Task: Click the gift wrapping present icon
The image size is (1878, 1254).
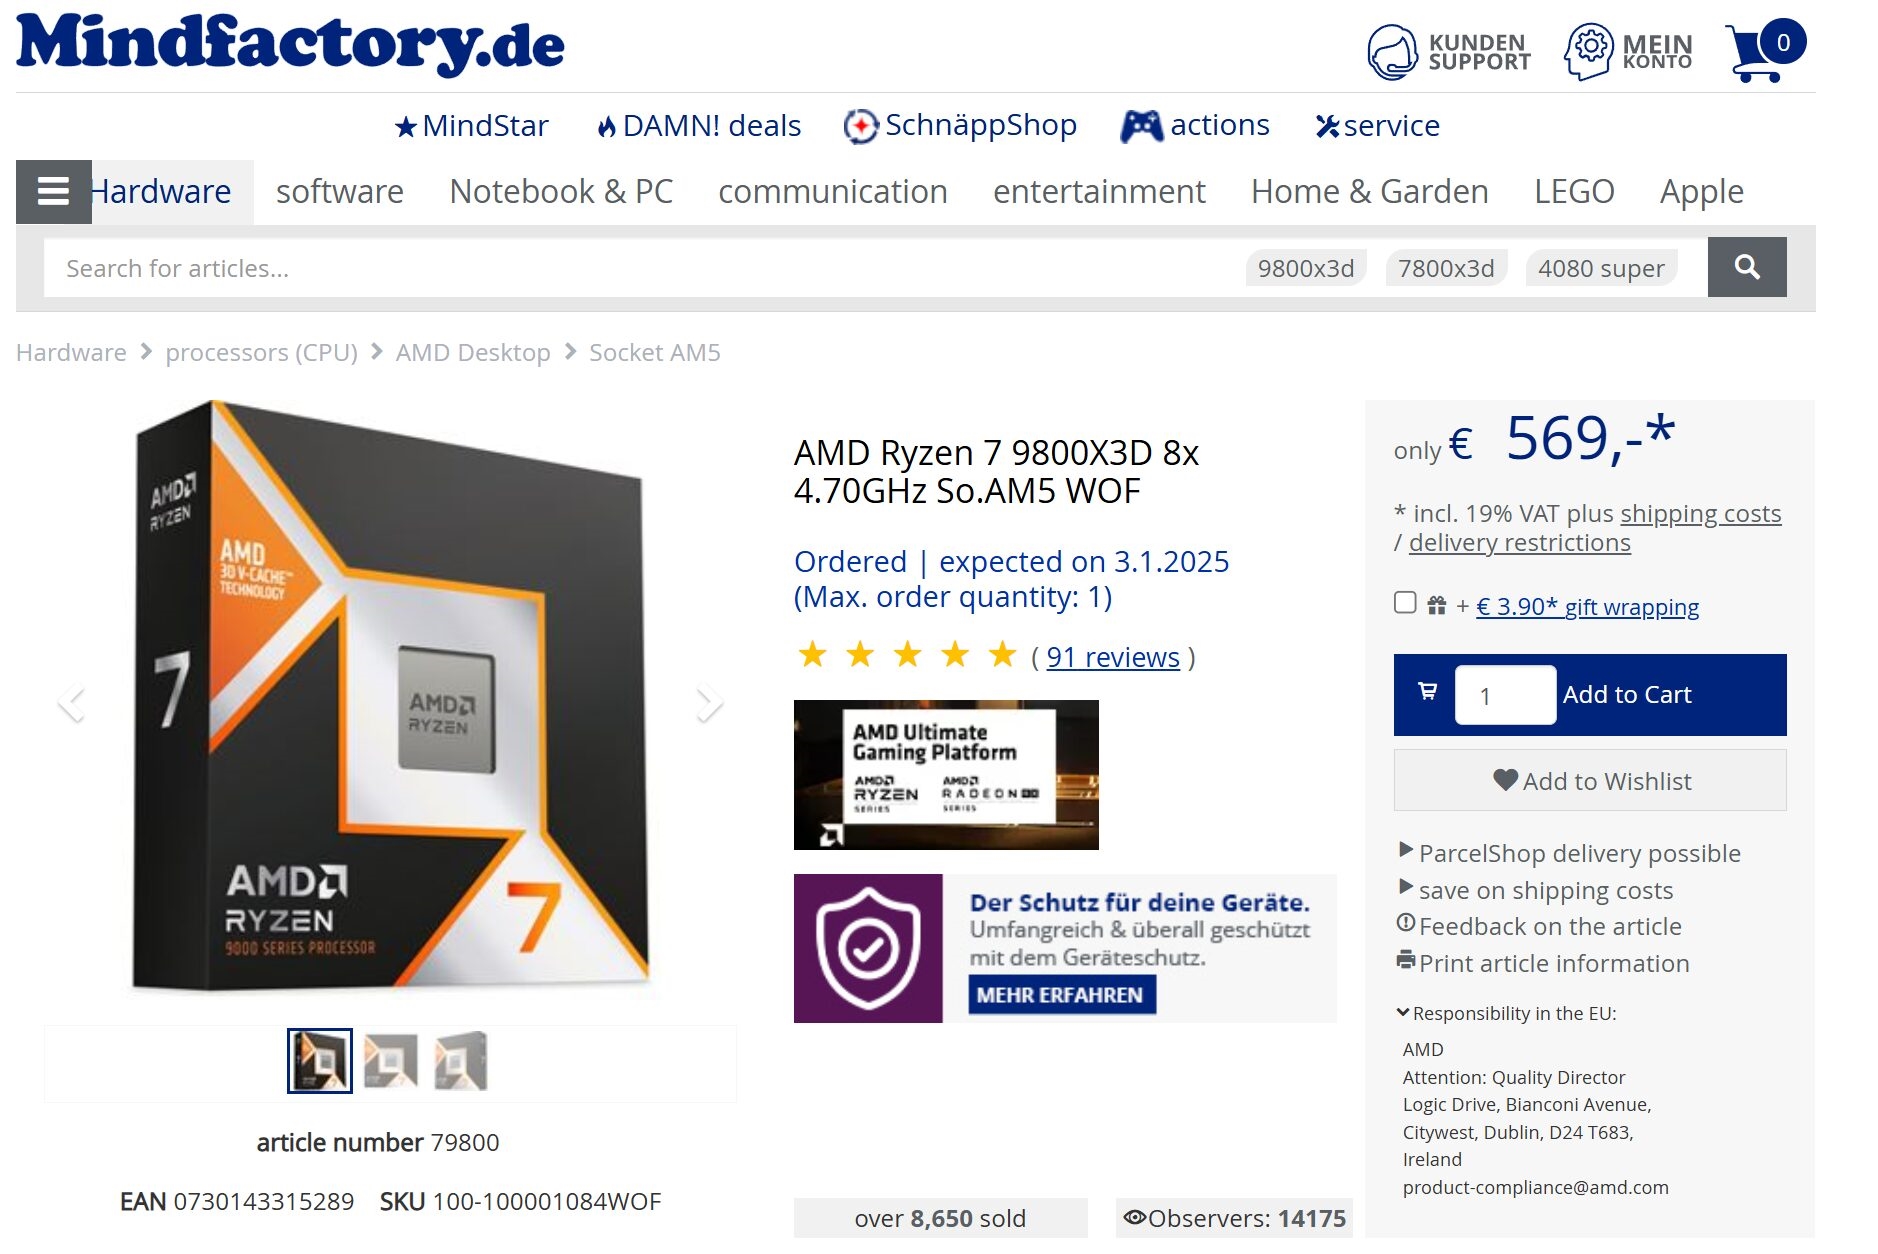Action: [1437, 605]
